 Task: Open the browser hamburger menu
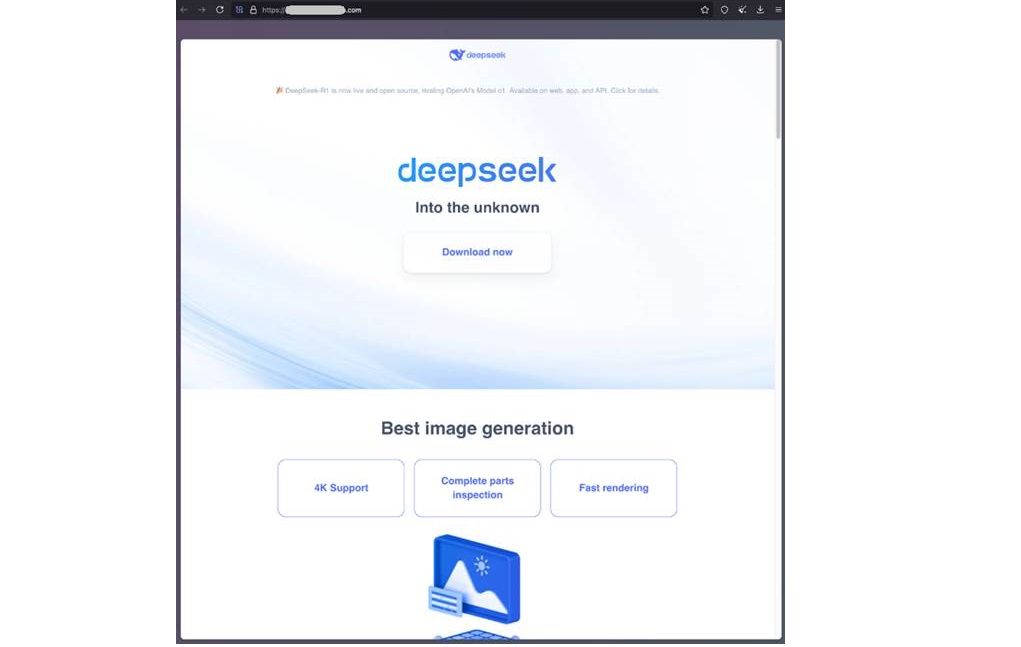(778, 10)
